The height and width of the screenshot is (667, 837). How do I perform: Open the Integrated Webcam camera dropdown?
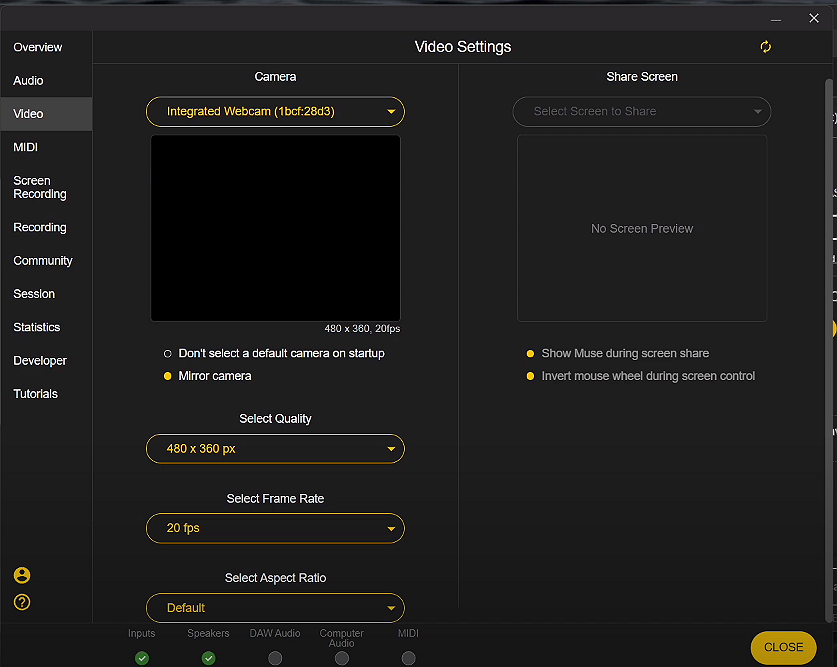(275, 112)
